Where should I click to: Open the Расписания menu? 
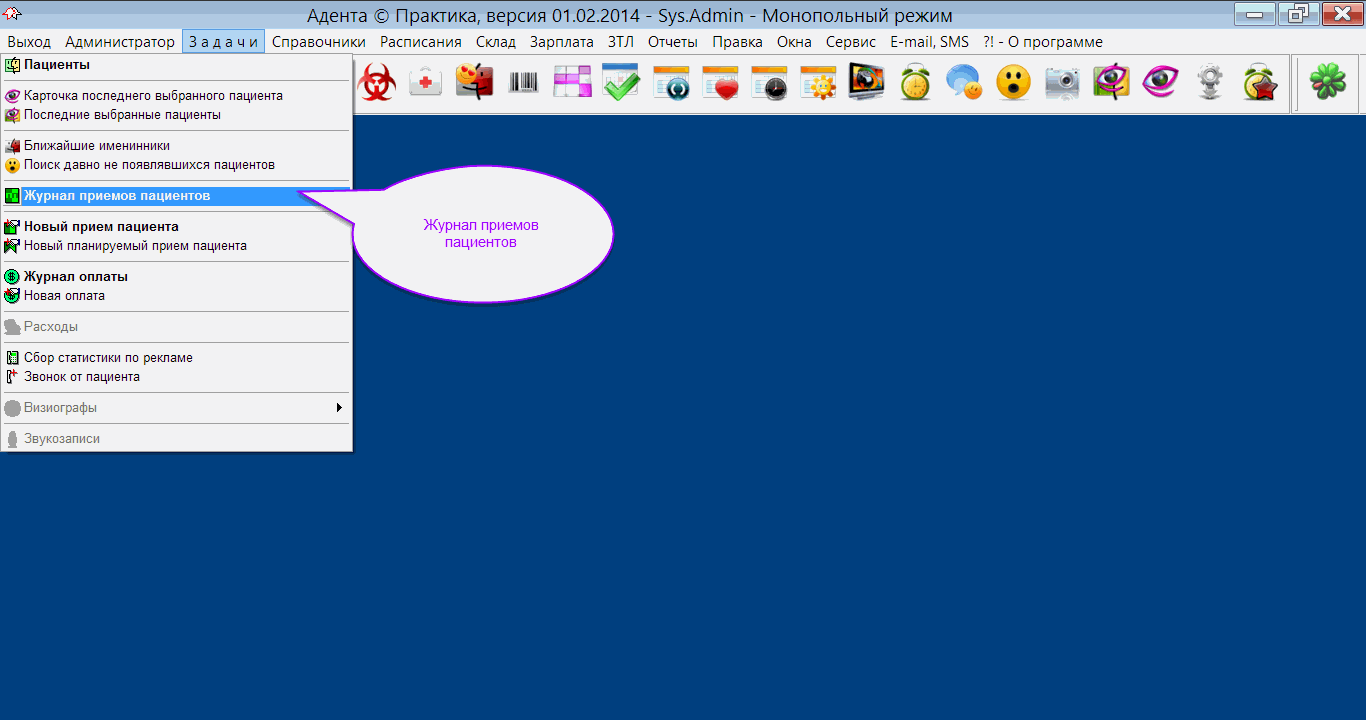tap(420, 42)
